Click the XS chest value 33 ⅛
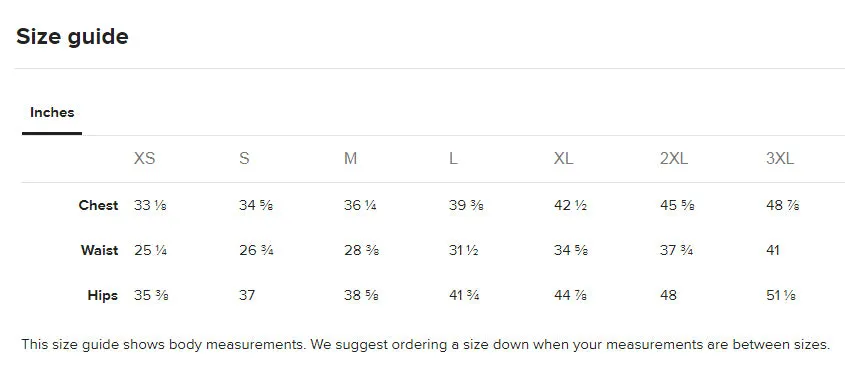Screen dimensions: 845x383 coord(150,205)
